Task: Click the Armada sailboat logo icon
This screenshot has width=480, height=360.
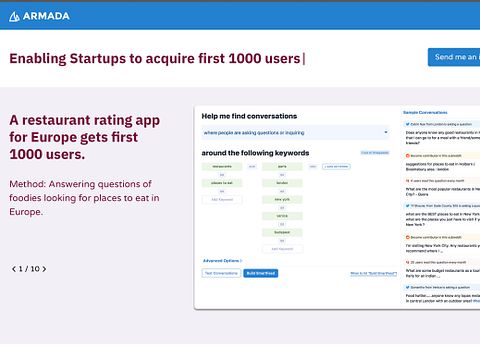Action: (14, 16)
